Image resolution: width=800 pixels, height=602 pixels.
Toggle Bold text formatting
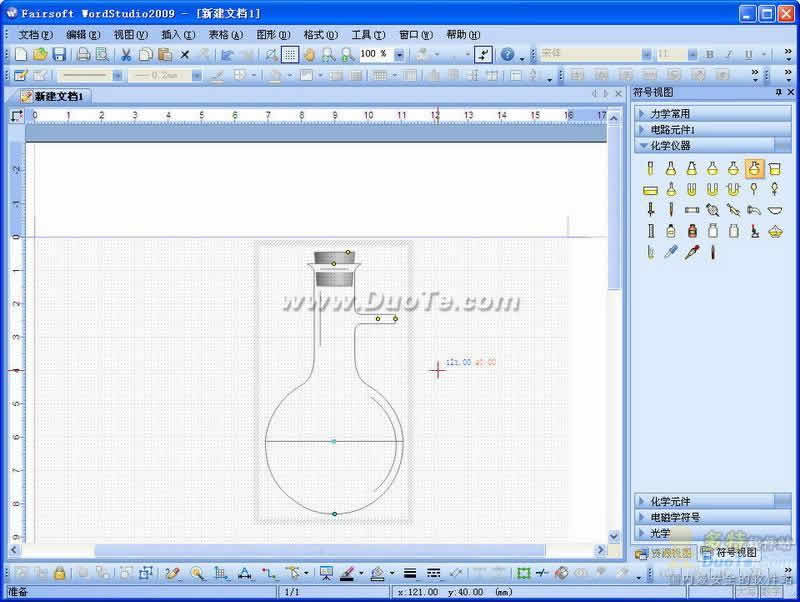710,55
